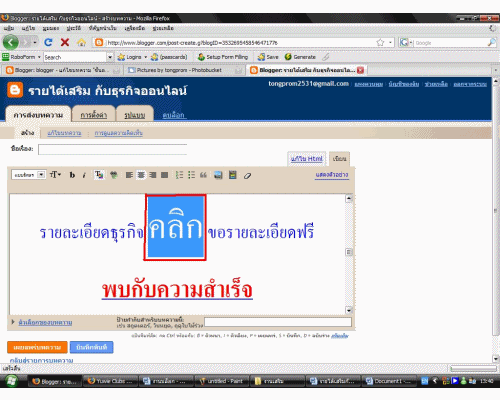
Task: Open the text color picker icon
Action: pyautogui.click(x=99, y=175)
